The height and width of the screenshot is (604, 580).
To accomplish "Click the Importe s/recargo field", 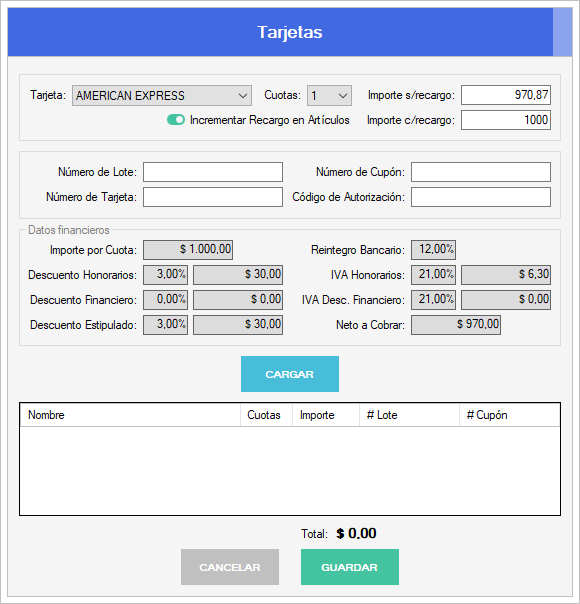I will (x=506, y=95).
